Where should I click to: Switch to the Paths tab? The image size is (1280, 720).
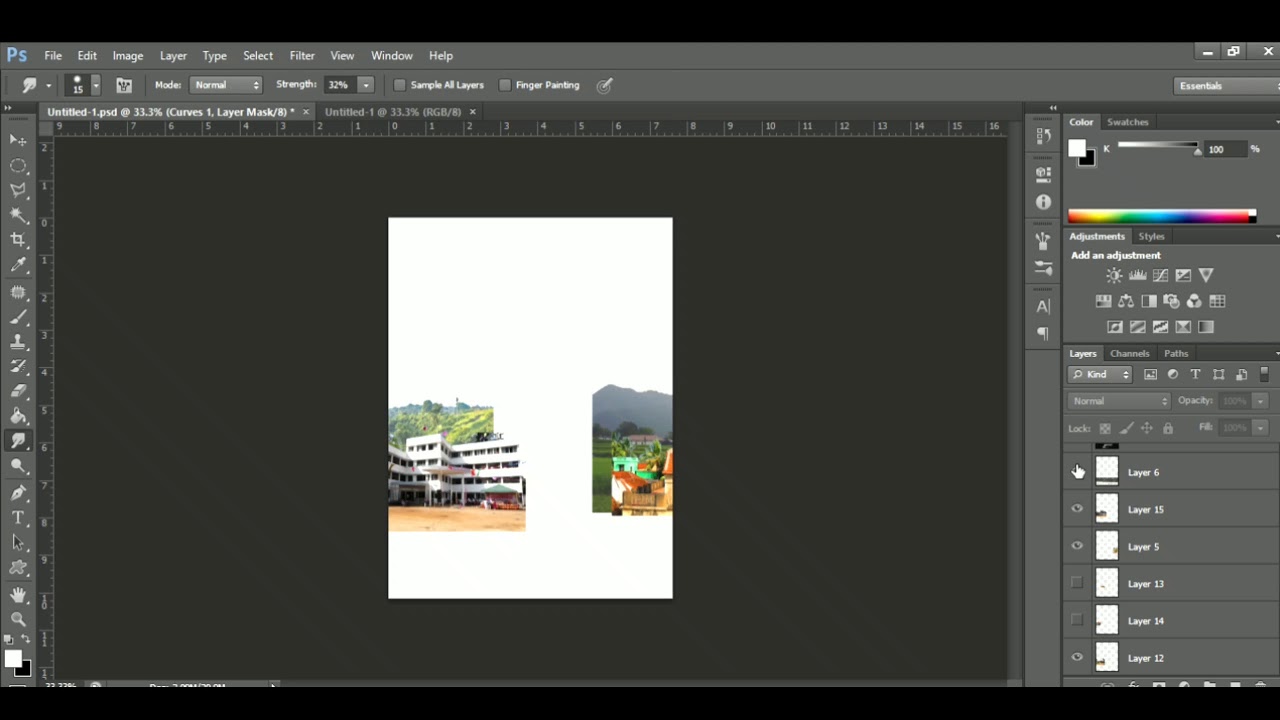(1176, 353)
